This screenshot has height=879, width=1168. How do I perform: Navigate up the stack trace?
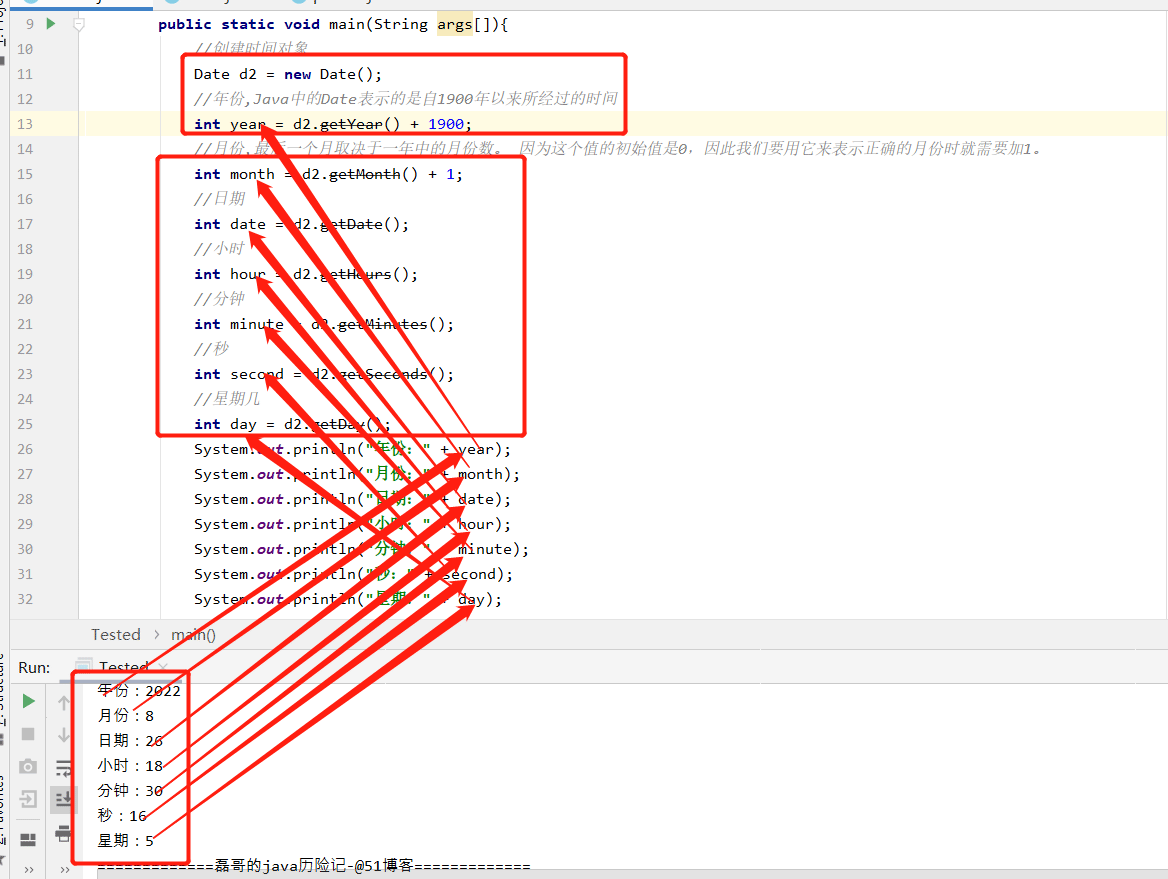click(x=63, y=702)
